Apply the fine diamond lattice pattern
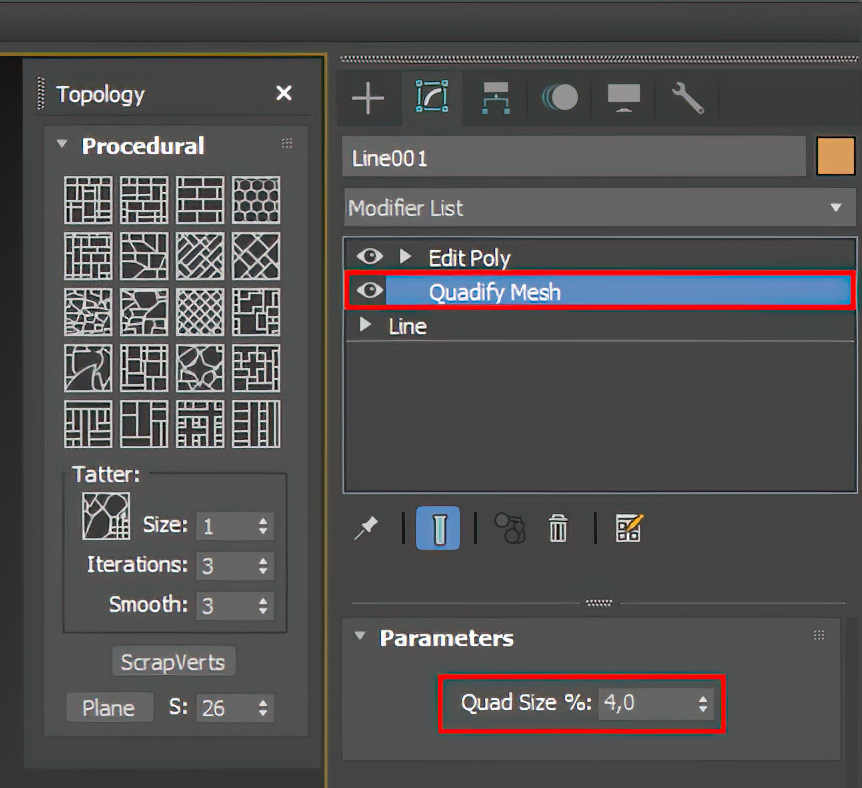862x788 pixels. coord(200,312)
